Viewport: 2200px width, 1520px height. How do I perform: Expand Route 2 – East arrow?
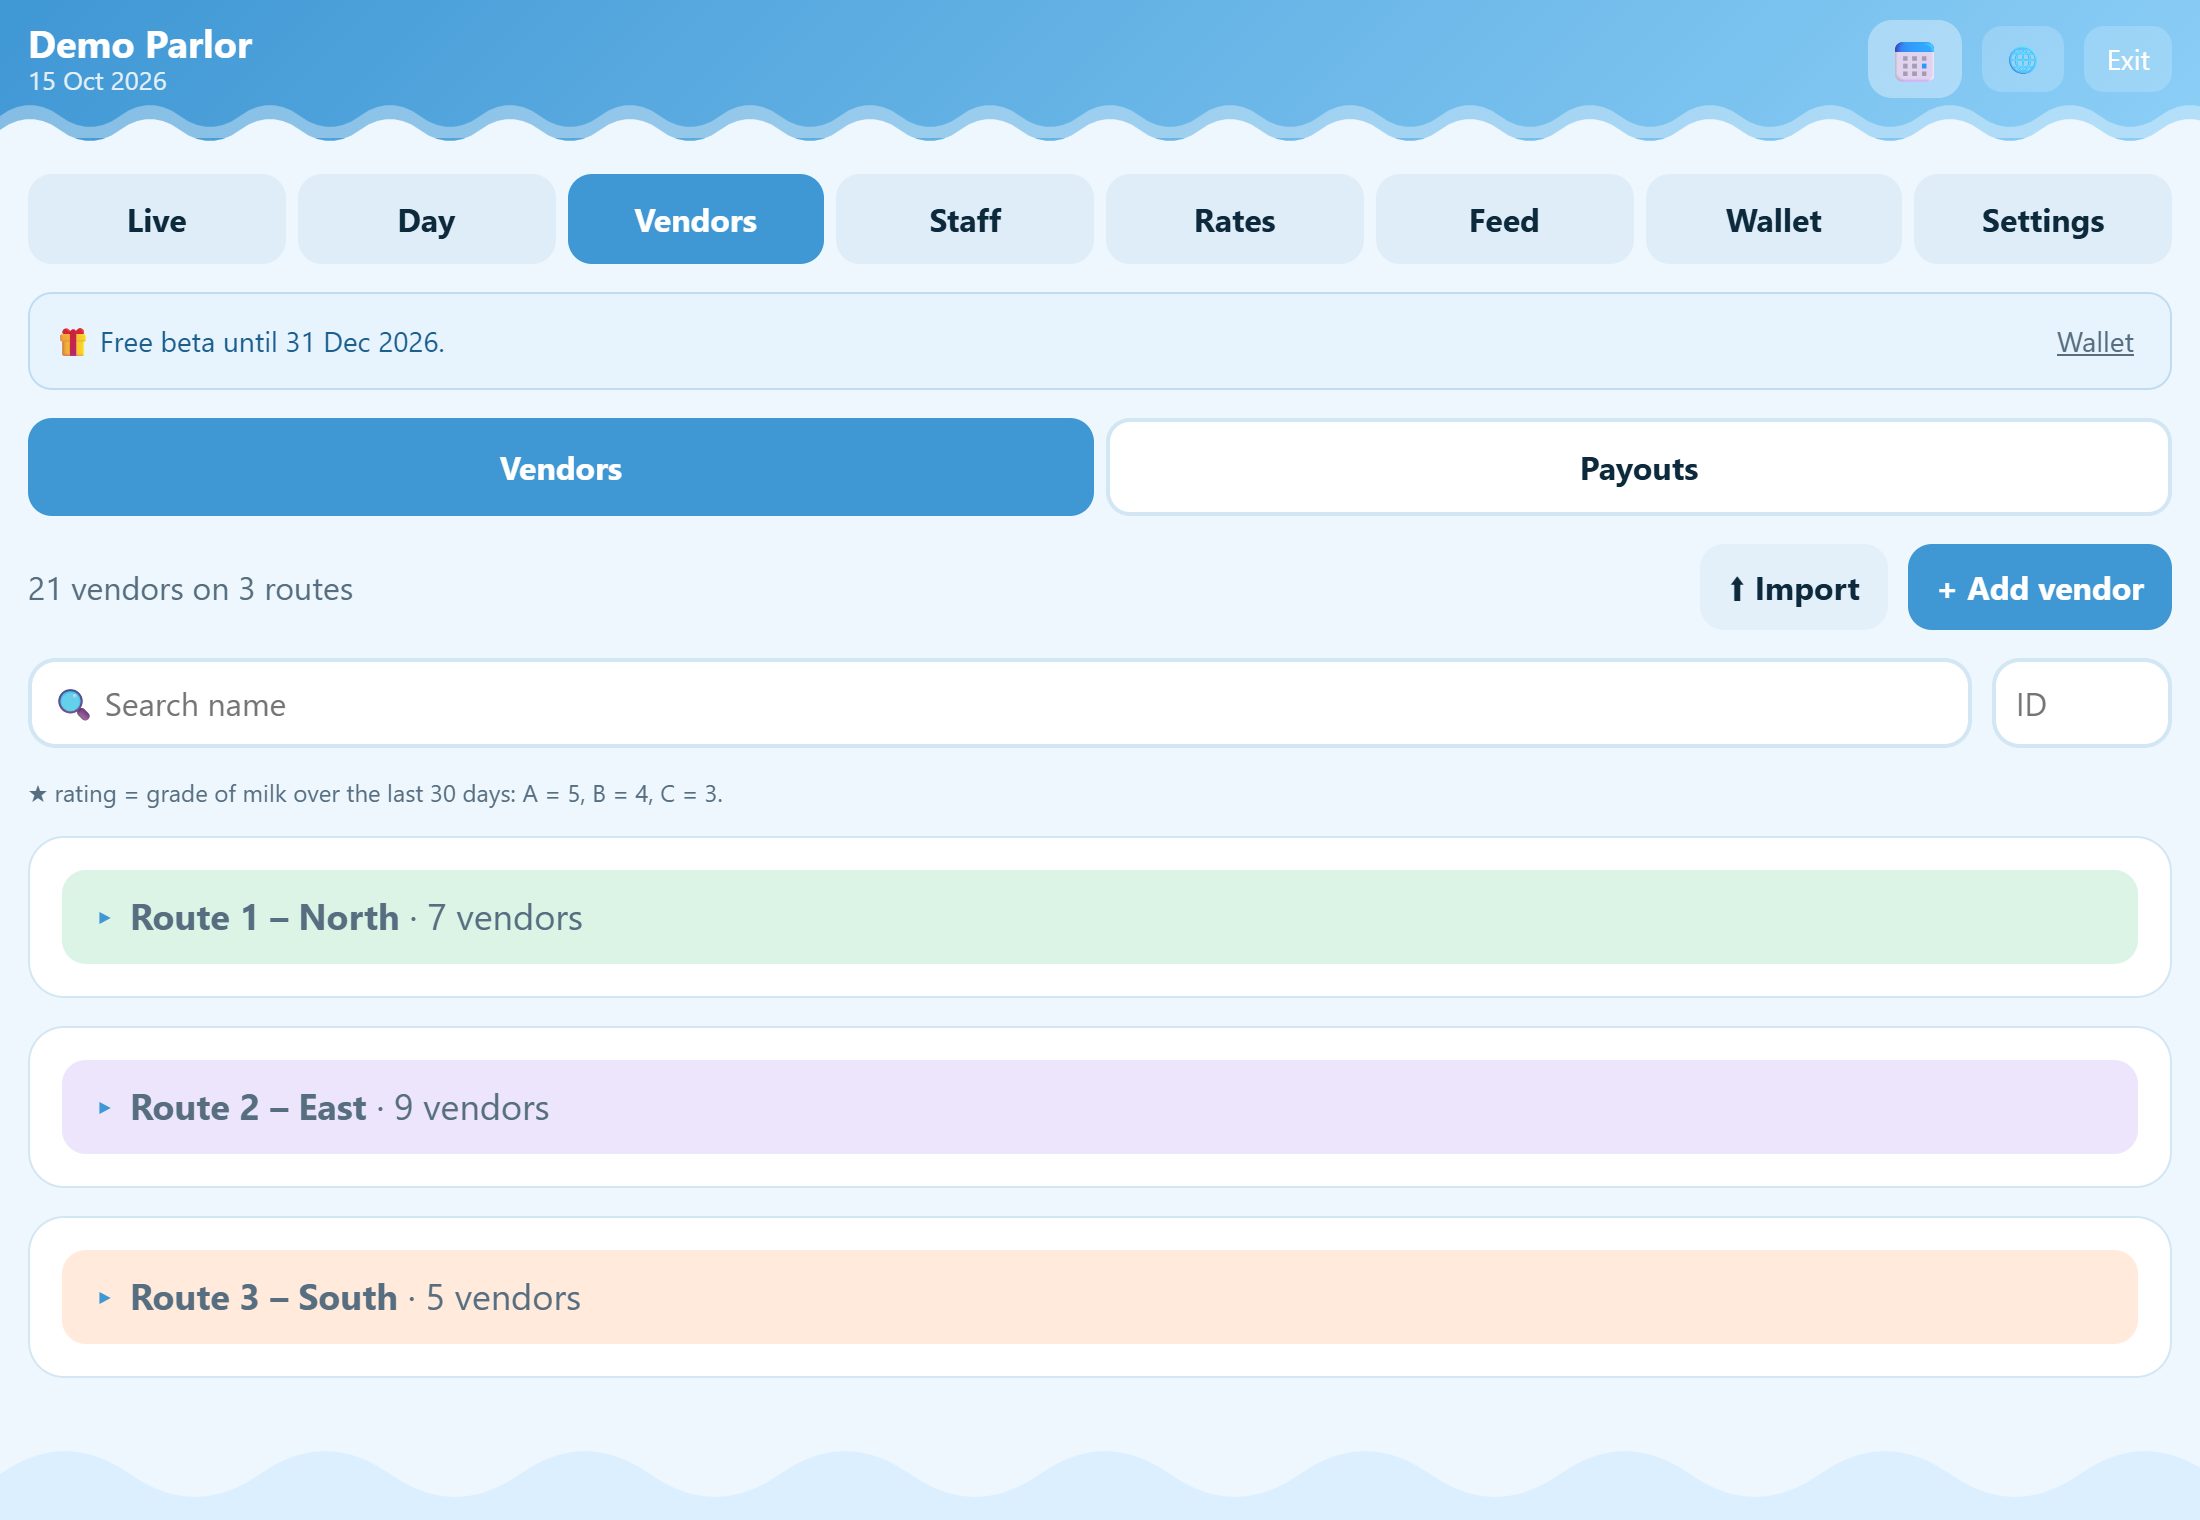(x=104, y=1108)
